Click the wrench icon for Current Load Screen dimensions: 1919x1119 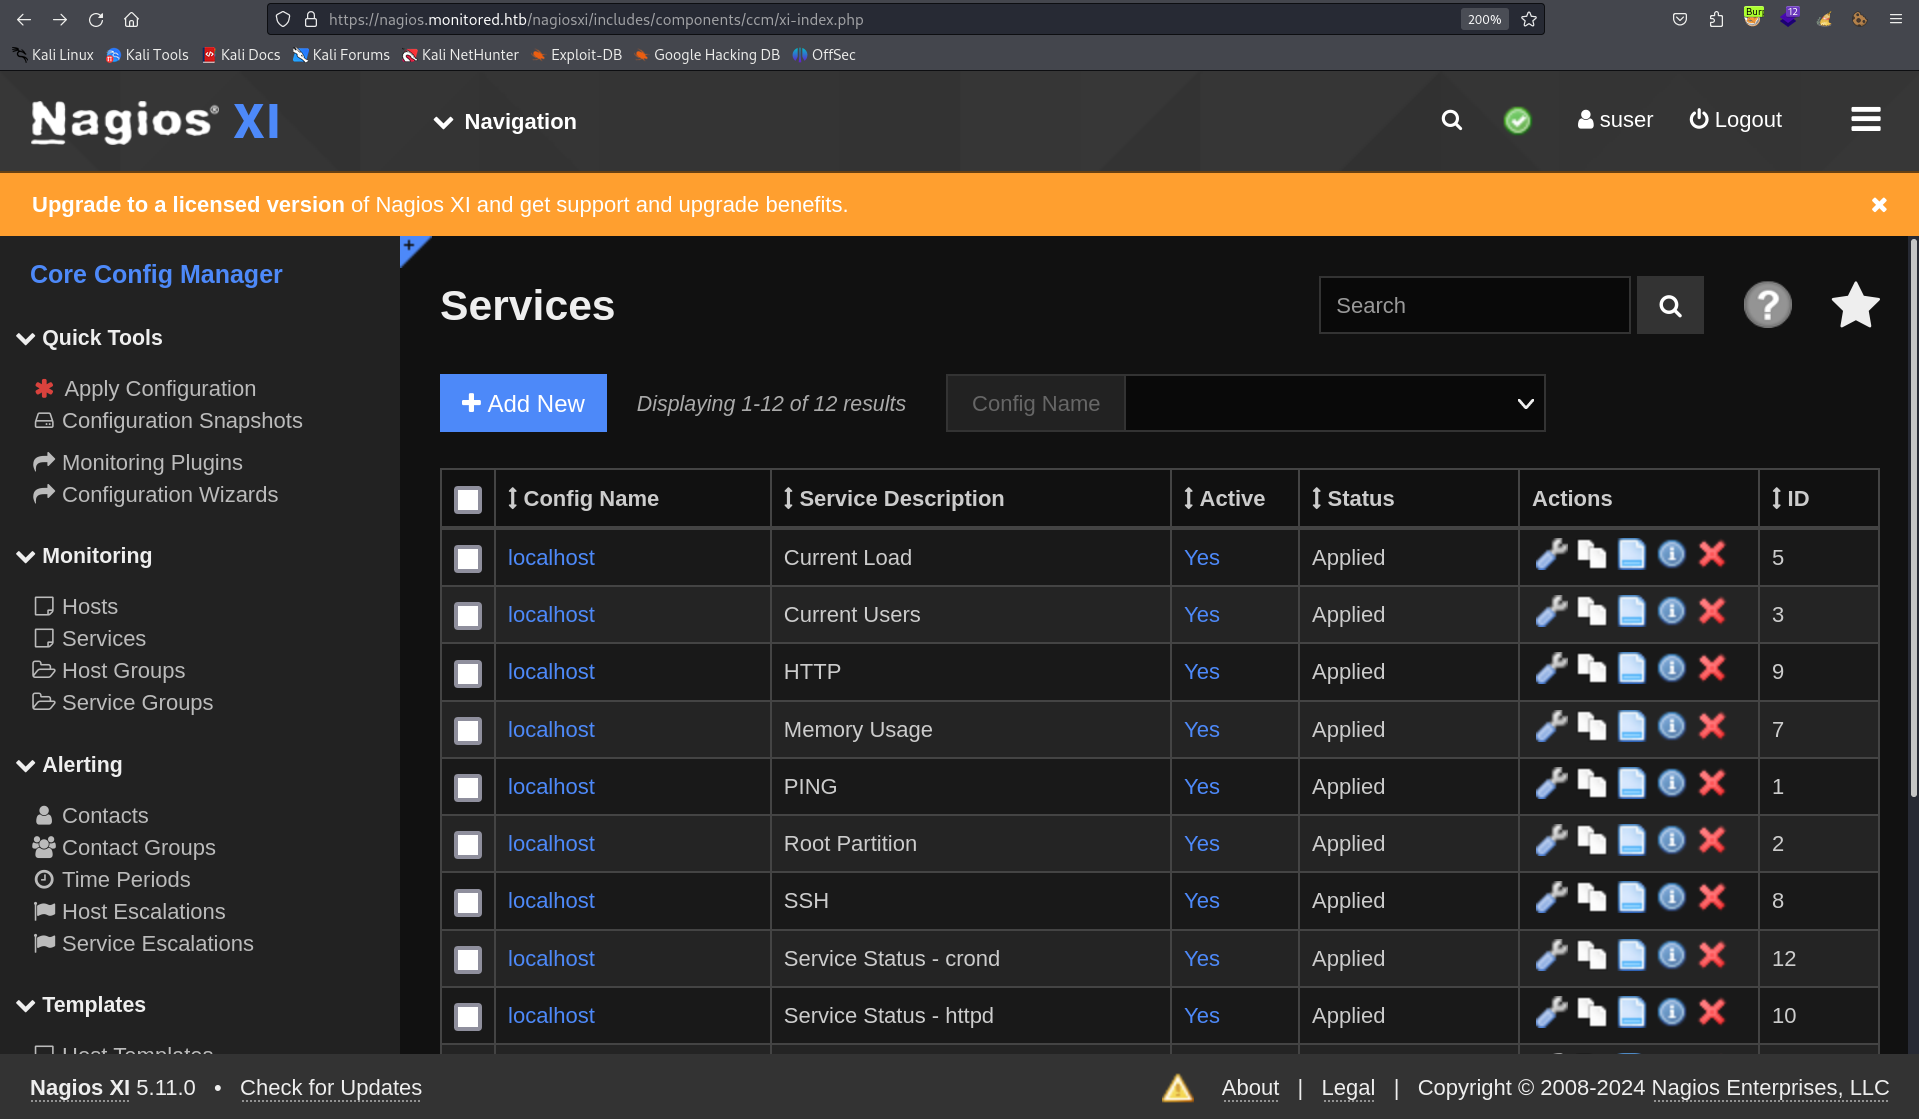coord(1551,555)
